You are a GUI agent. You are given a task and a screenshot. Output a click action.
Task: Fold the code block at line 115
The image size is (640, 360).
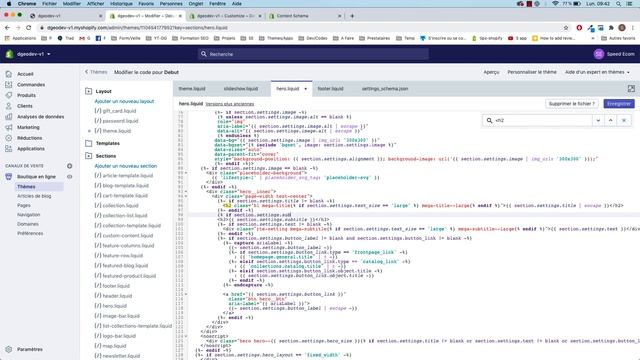[186, 294]
